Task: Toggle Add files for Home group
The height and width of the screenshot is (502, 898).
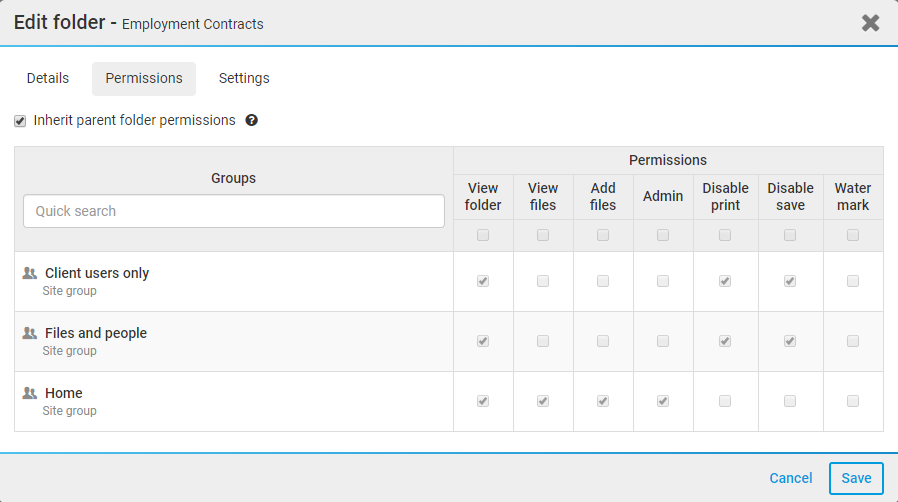Action: (x=603, y=401)
